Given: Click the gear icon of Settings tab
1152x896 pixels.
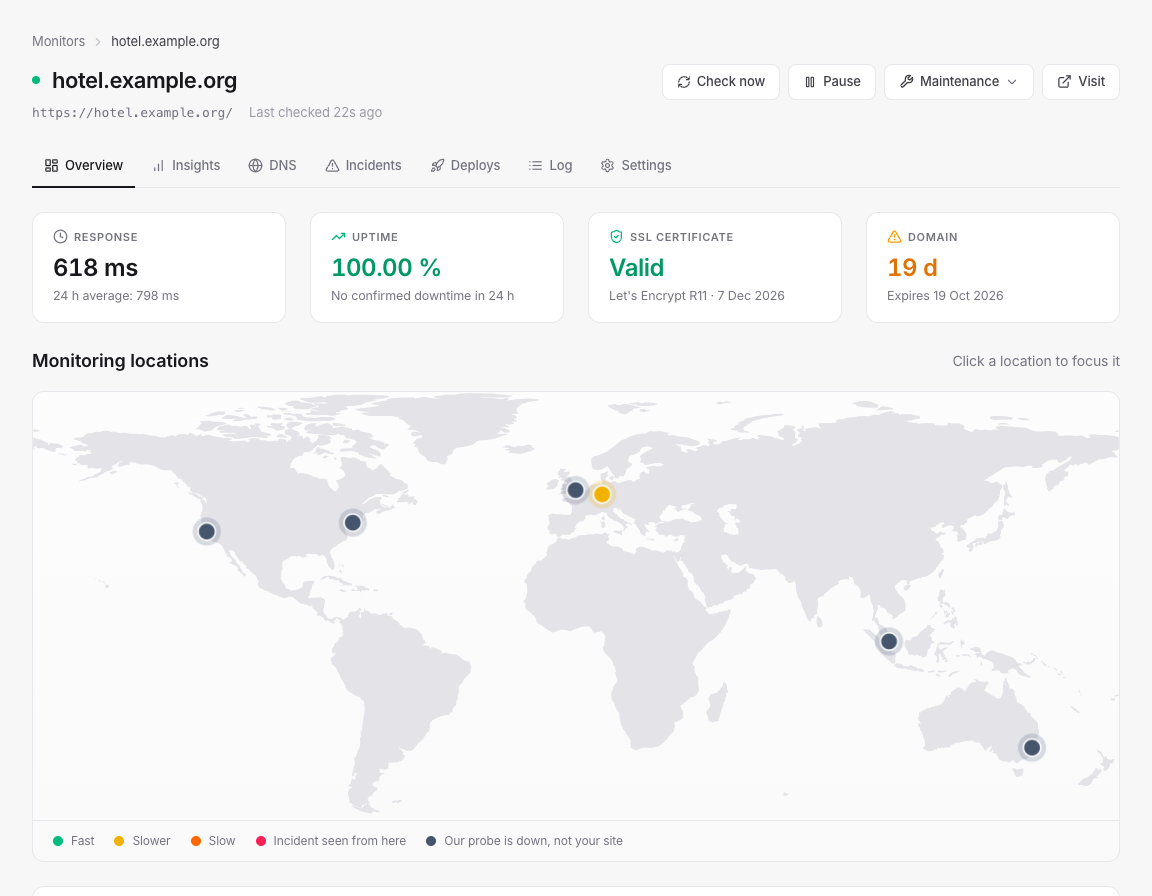Looking at the screenshot, I should point(608,165).
